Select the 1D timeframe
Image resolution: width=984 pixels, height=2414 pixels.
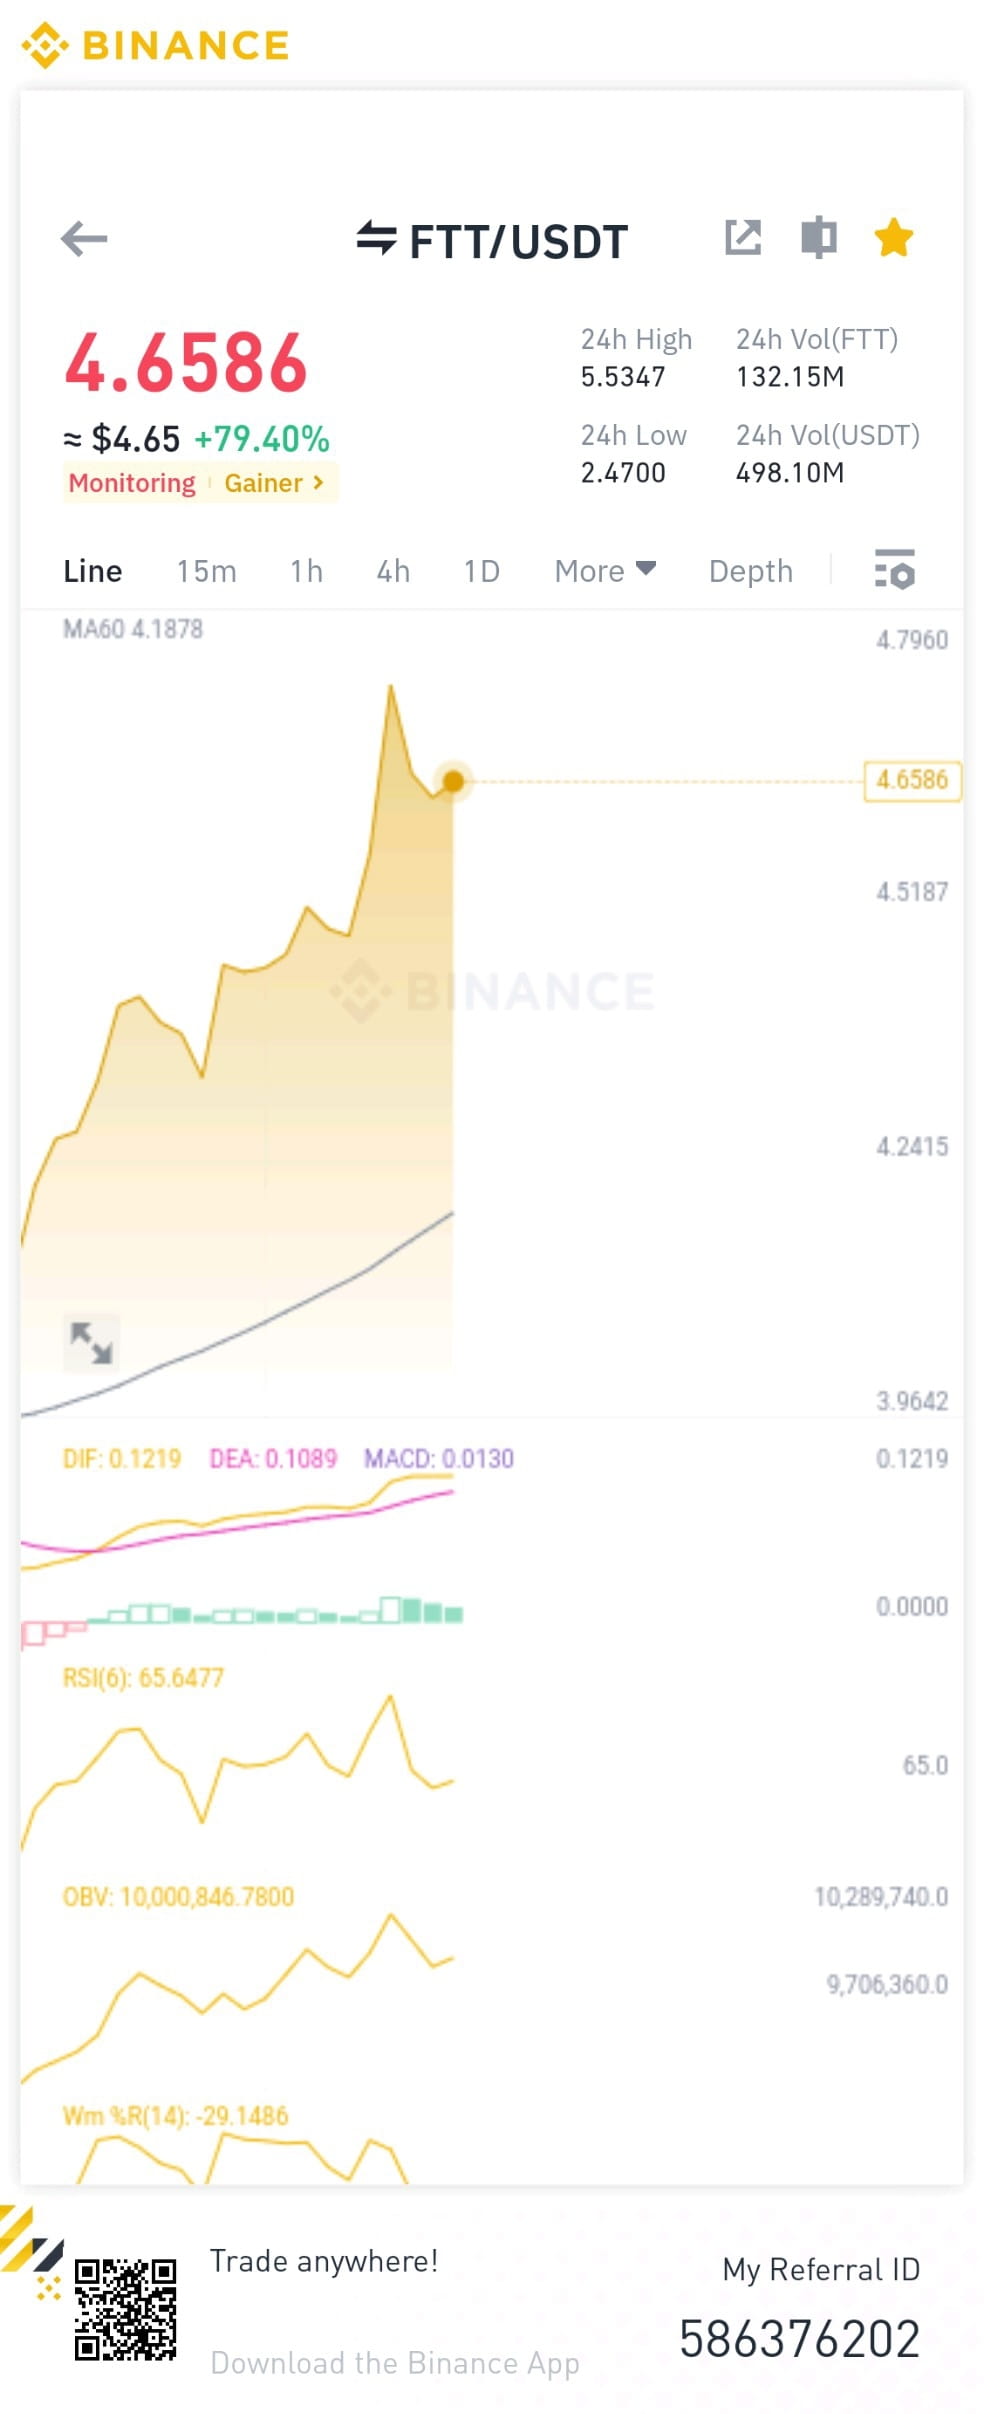click(481, 571)
